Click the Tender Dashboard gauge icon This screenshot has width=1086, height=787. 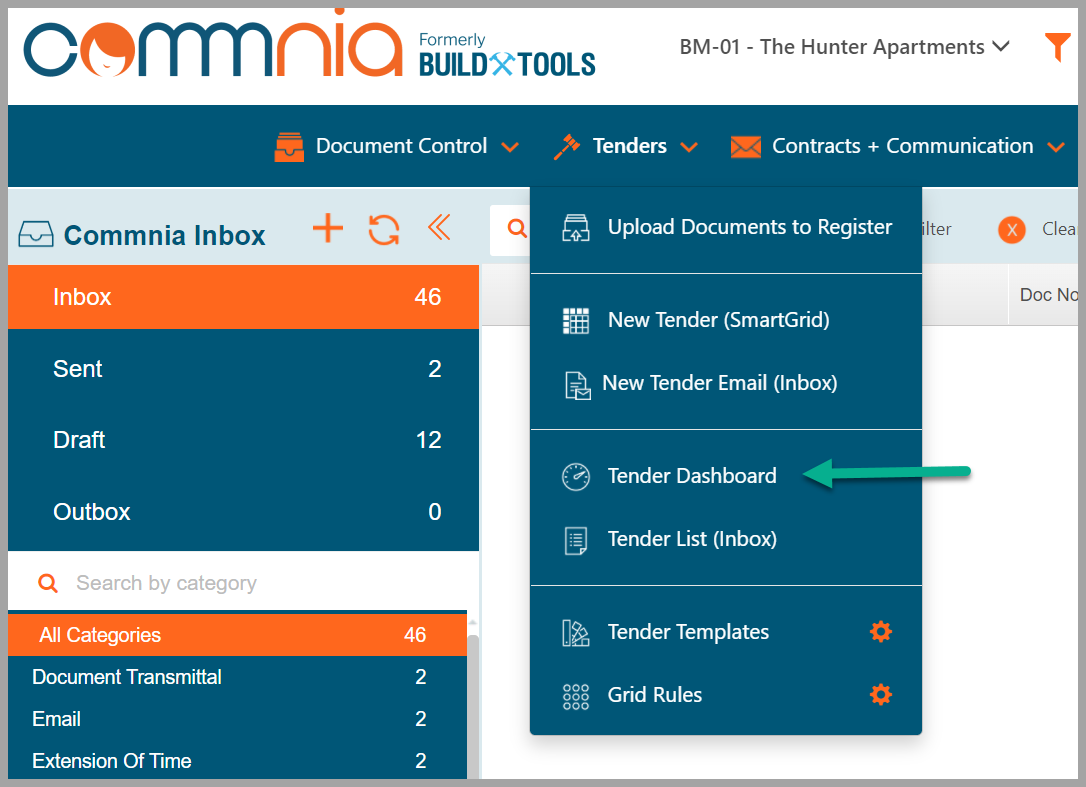pyautogui.click(x=576, y=477)
